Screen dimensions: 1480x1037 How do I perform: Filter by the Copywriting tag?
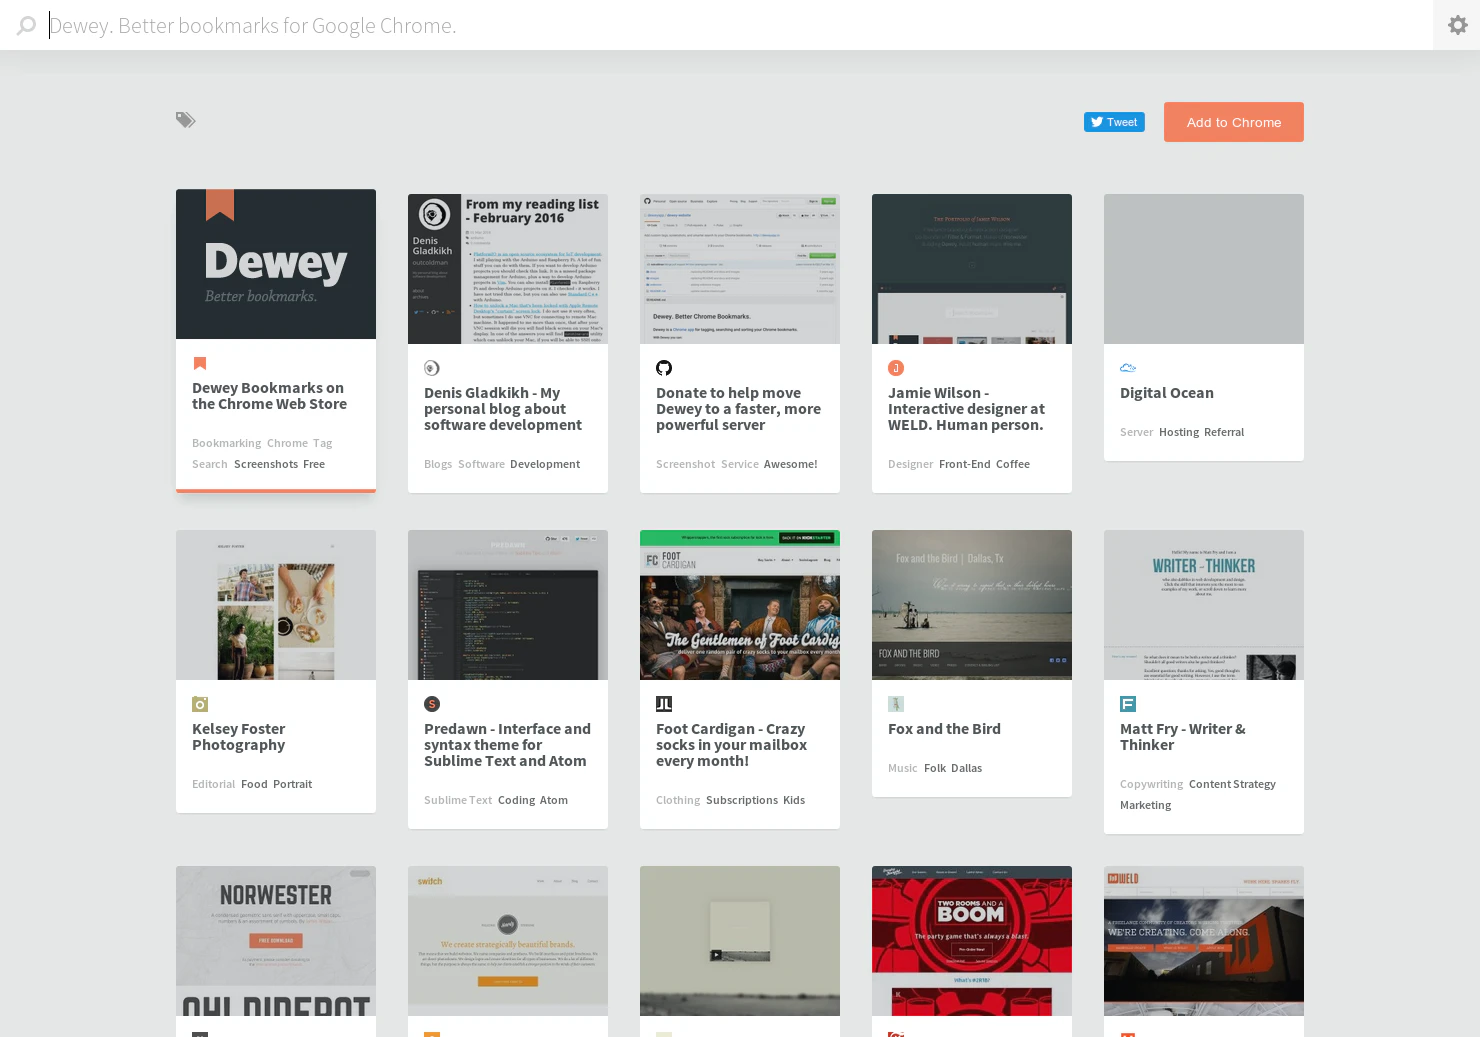[1151, 784]
